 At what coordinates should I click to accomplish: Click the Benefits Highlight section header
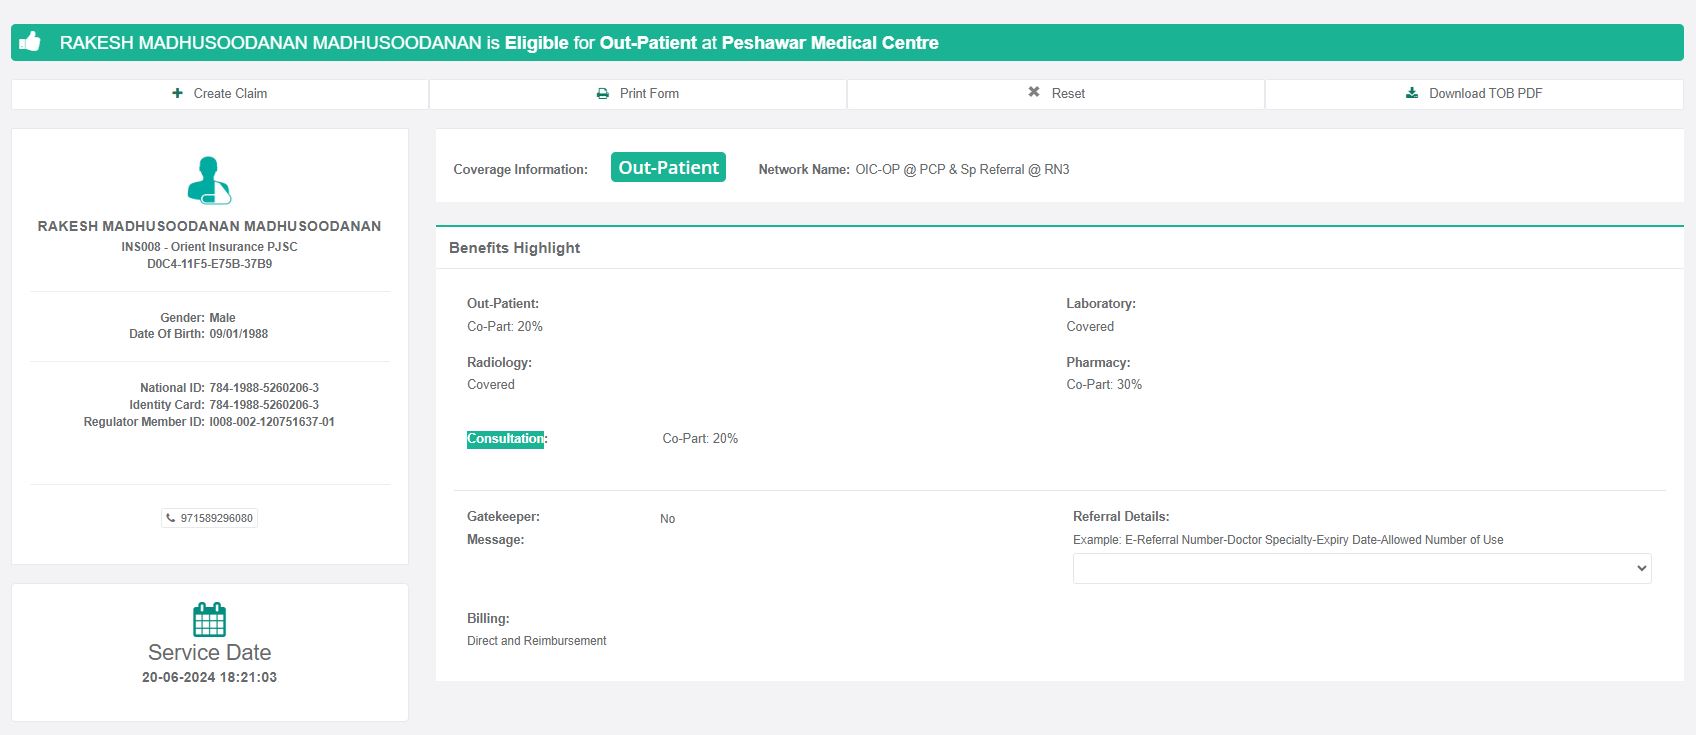tap(514, 248)
